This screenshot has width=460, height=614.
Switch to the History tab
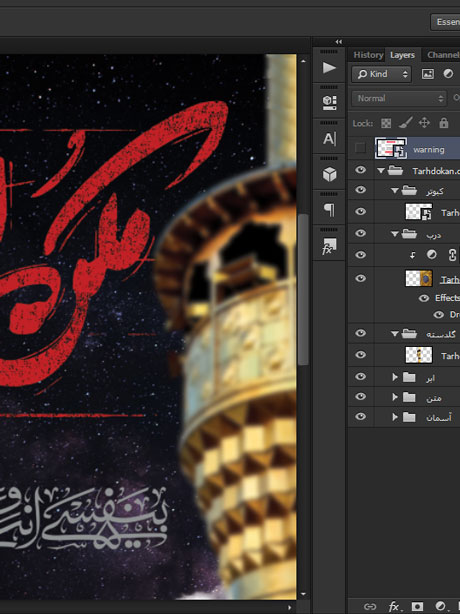point(368,55)
